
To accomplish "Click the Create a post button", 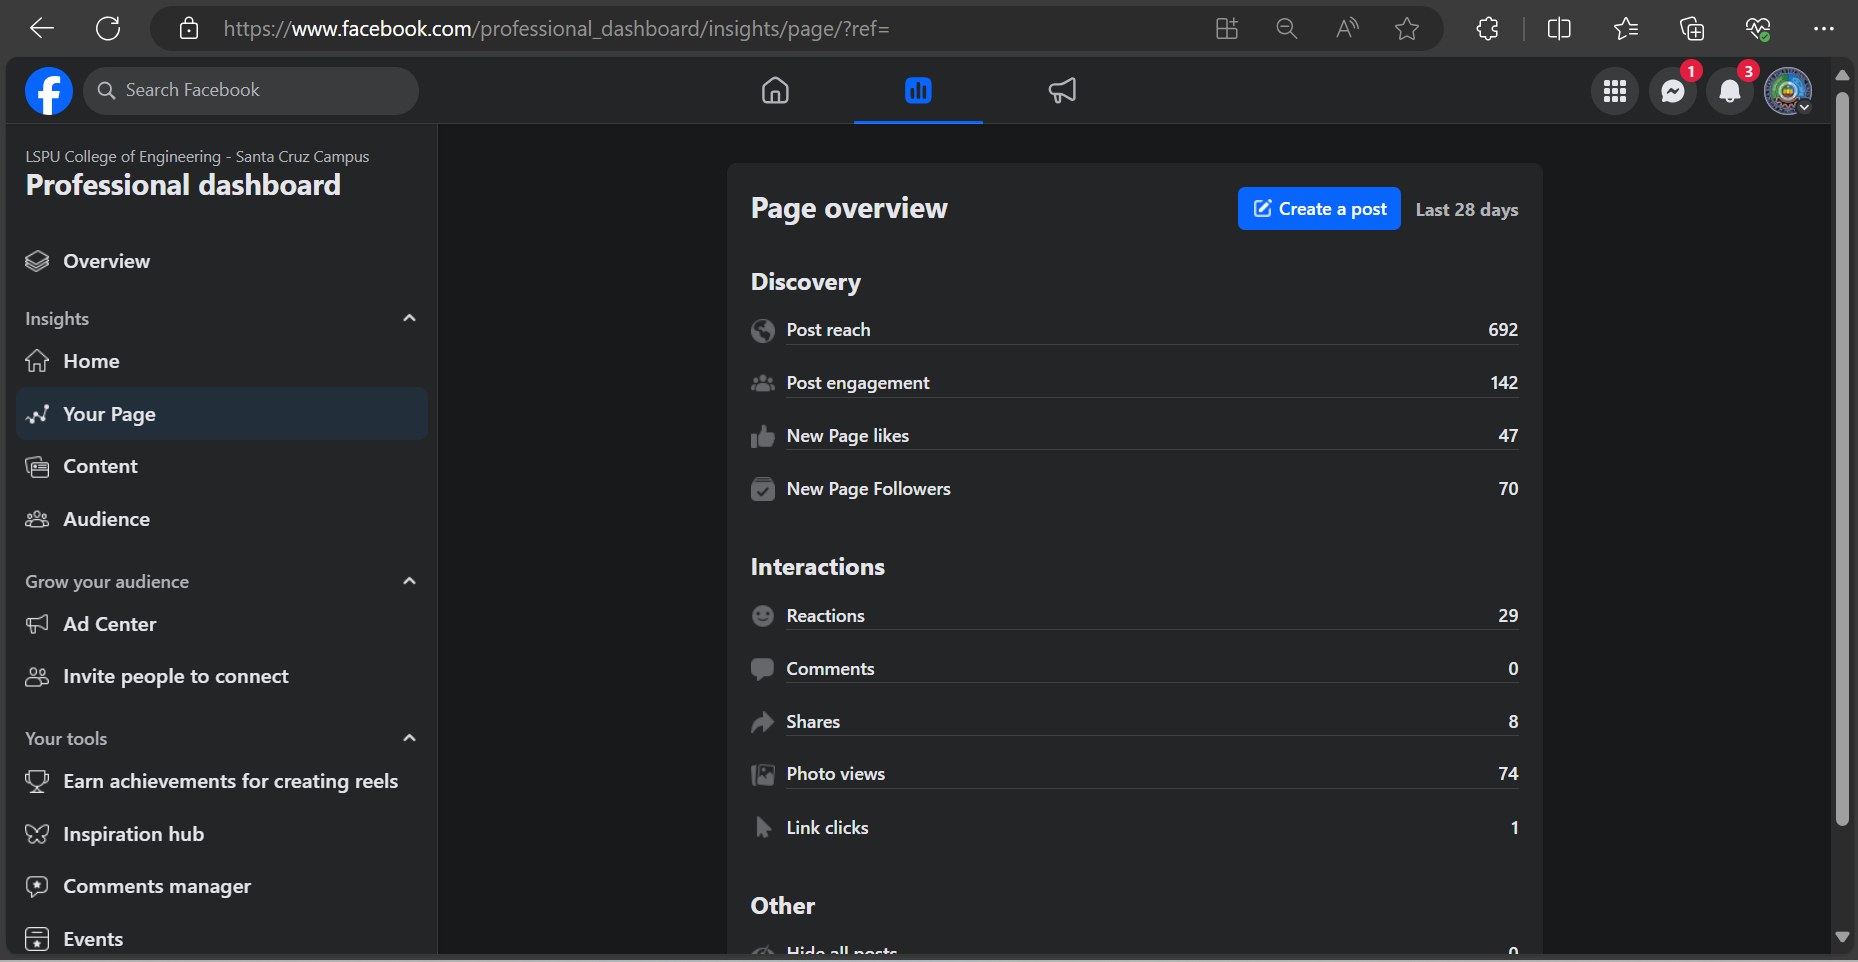I will click(1319, 209).
